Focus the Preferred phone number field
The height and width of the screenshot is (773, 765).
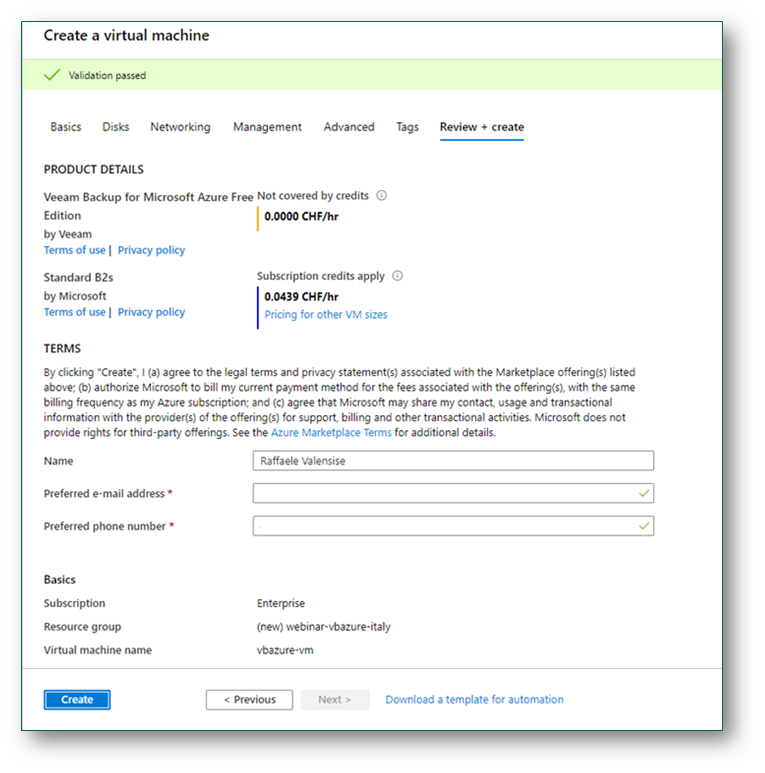tap(453, 526)
